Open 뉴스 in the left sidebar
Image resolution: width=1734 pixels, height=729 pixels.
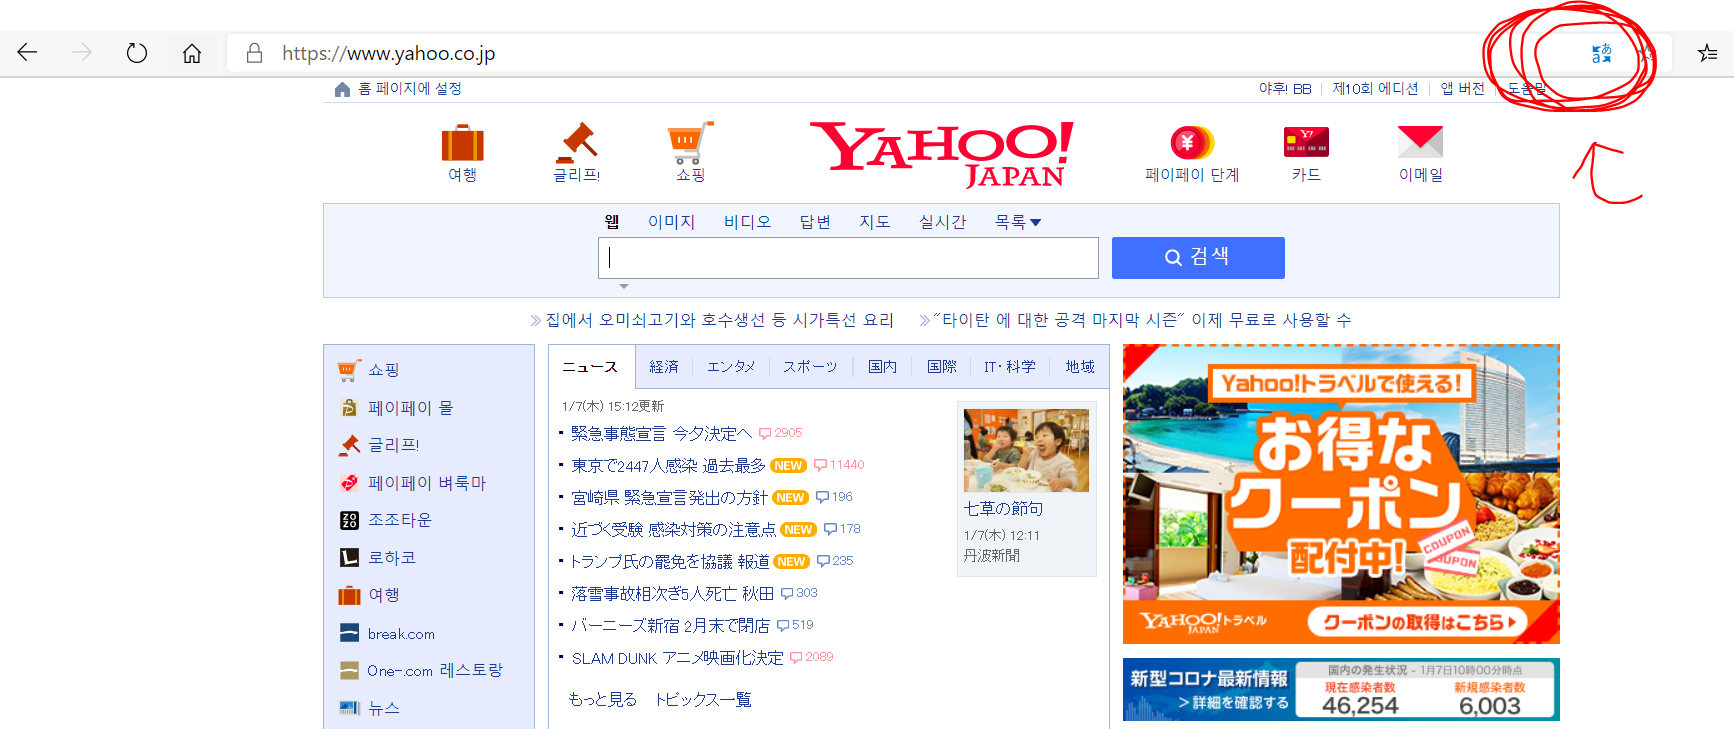(384, 708)
